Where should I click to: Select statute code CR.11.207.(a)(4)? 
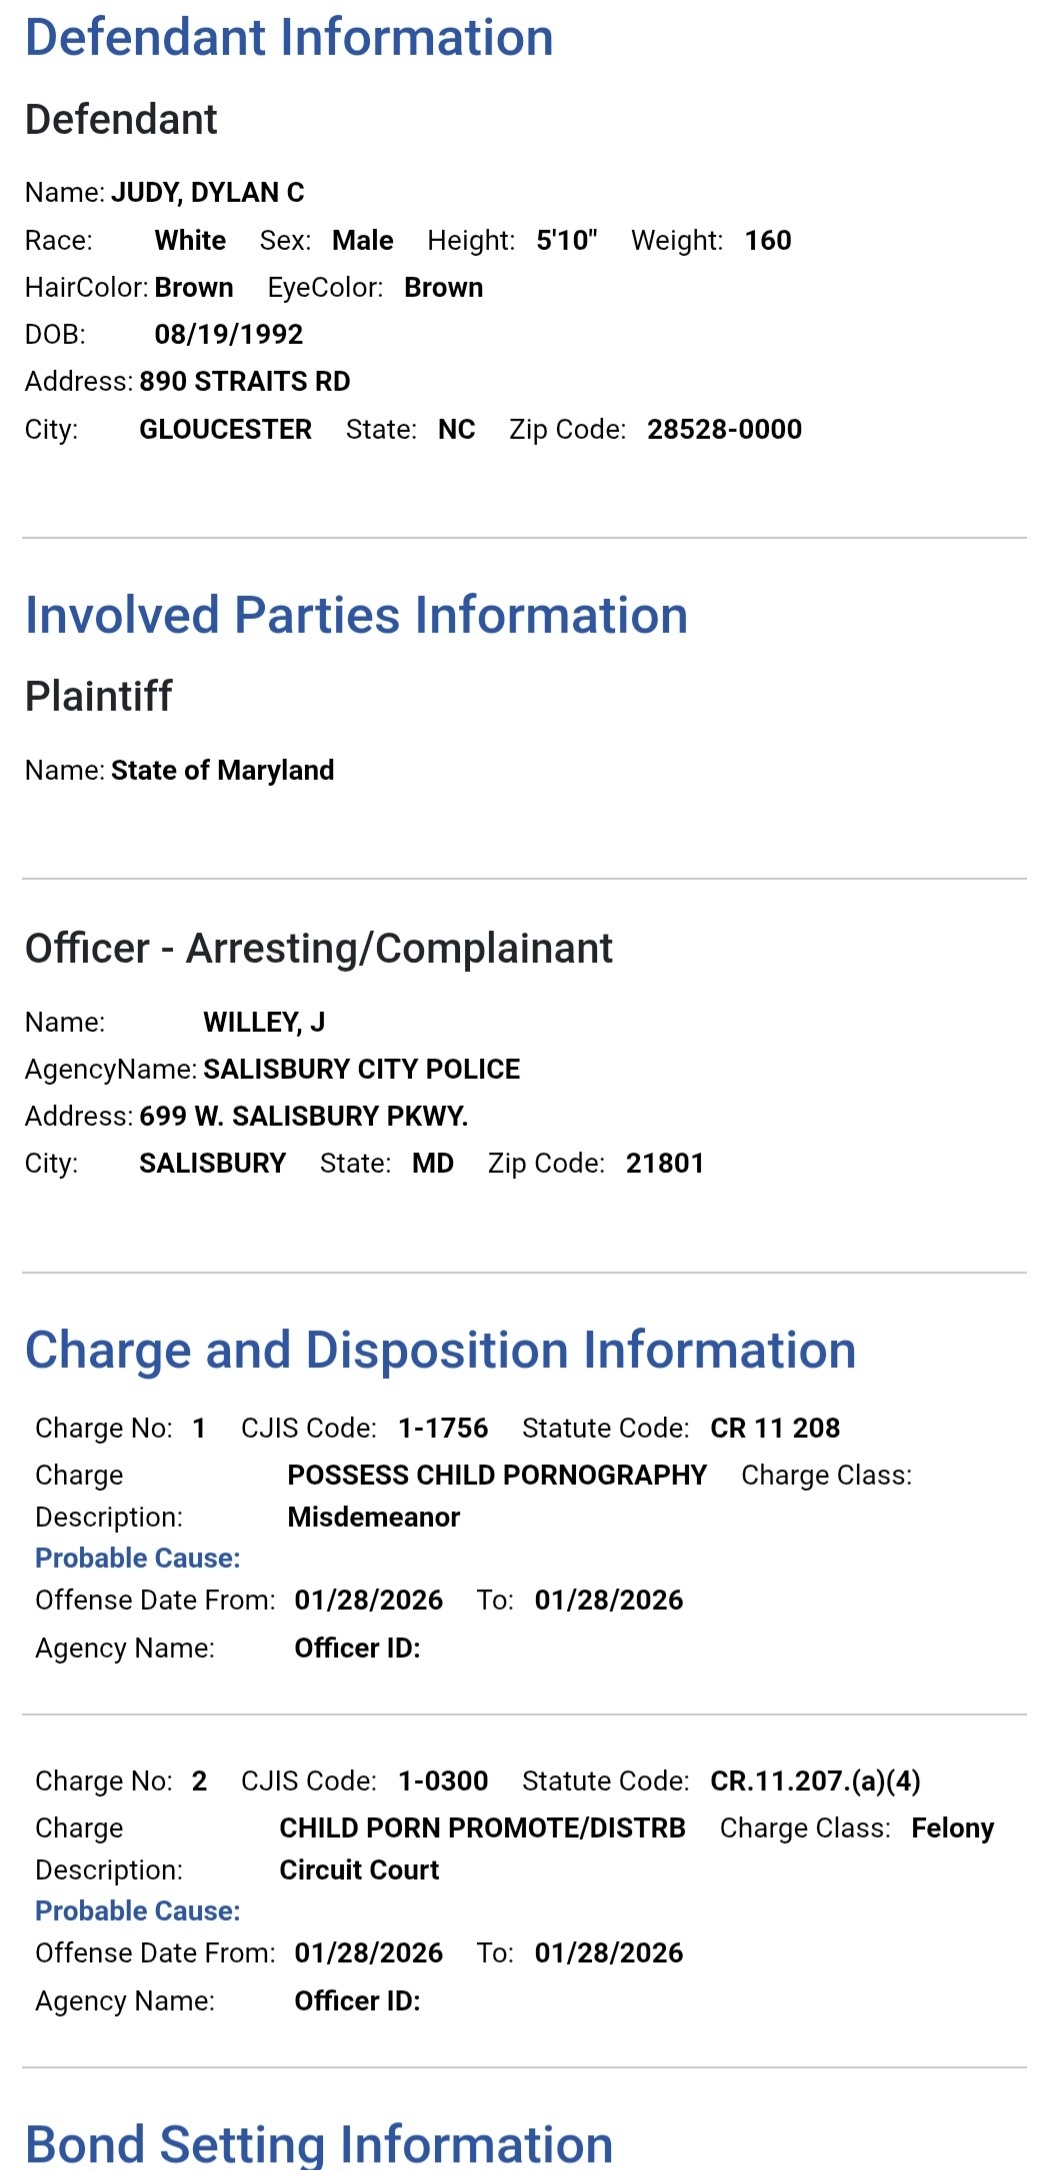[815, 1781]
